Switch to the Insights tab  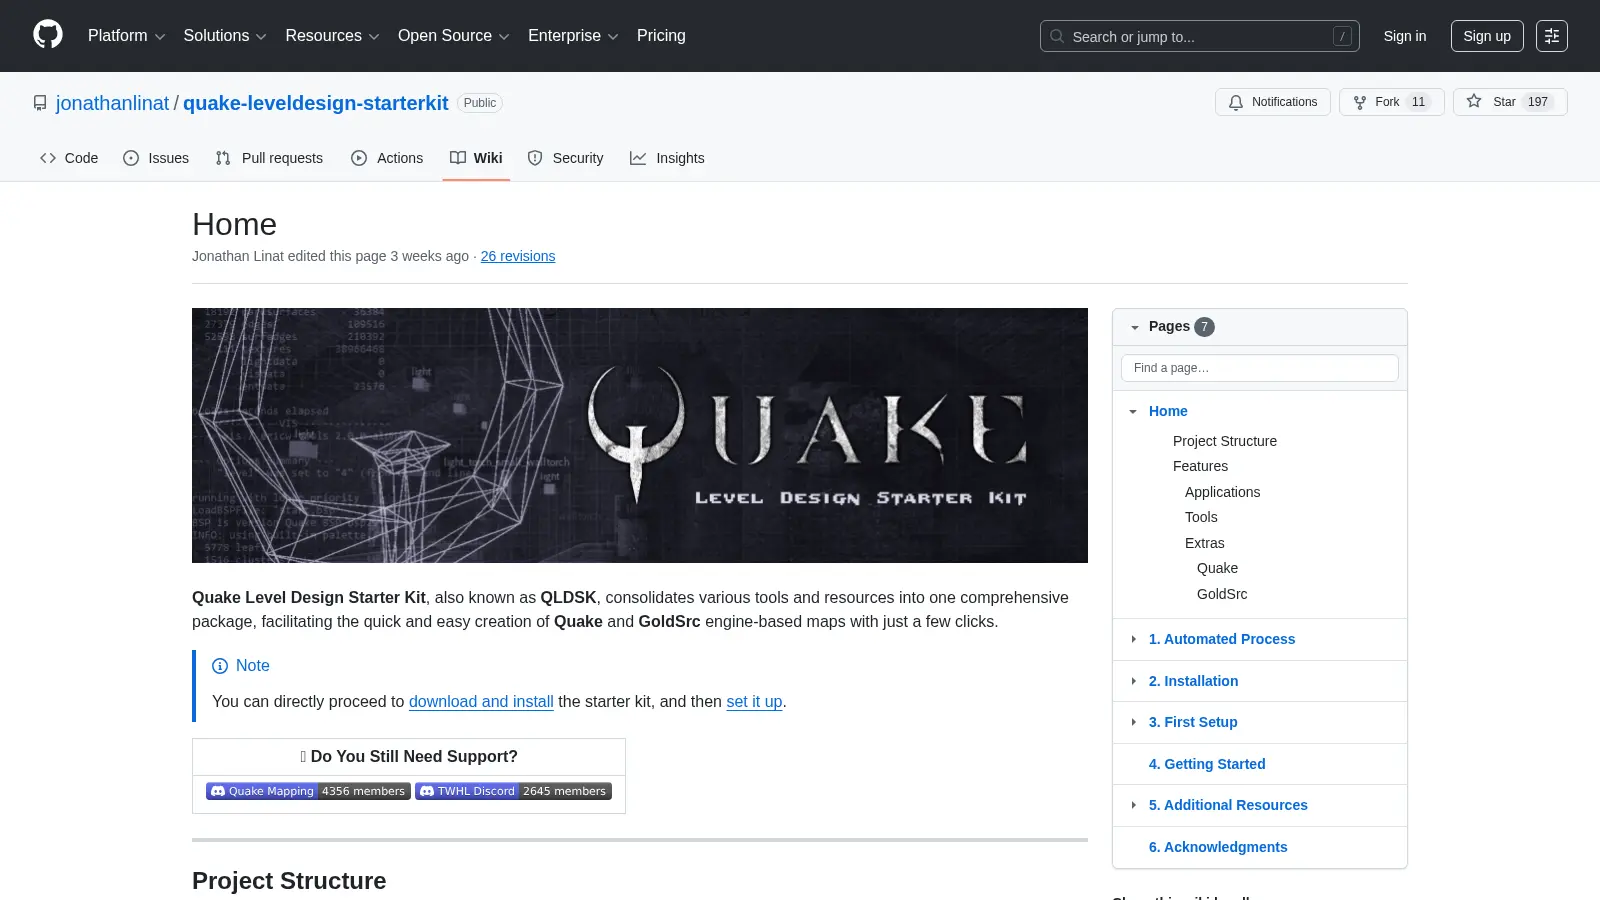(667, 158)
